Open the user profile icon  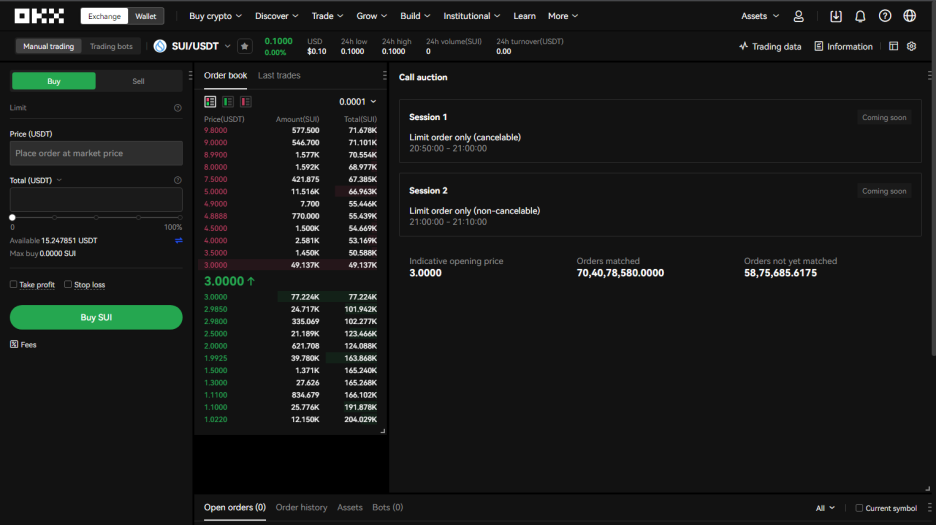click(798, 16)
